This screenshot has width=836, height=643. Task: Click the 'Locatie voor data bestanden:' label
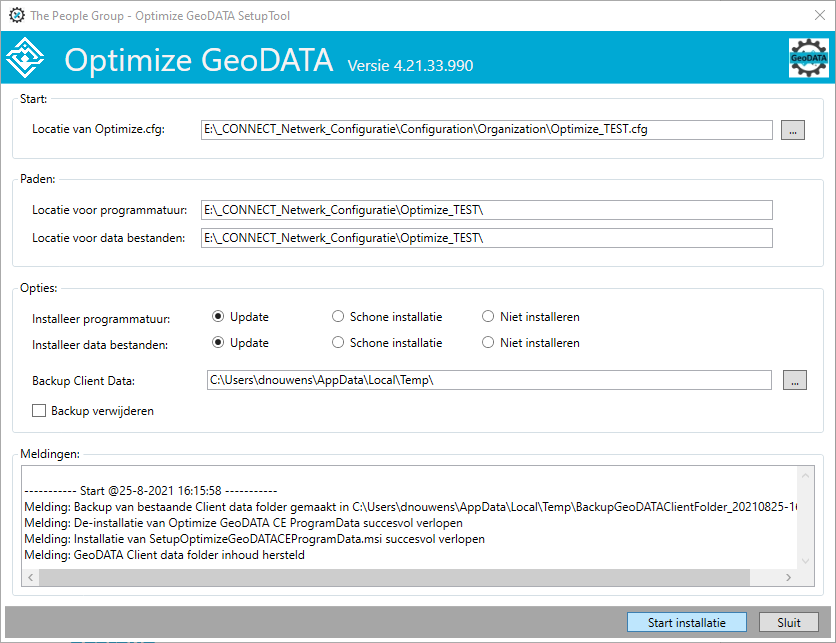tap(109, 238)
